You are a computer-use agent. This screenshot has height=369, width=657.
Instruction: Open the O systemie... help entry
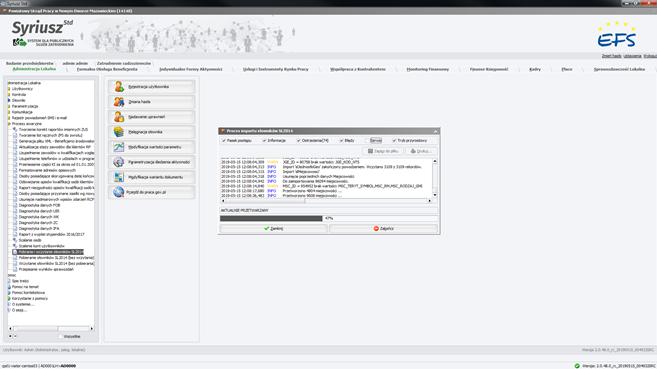point(23,304)
